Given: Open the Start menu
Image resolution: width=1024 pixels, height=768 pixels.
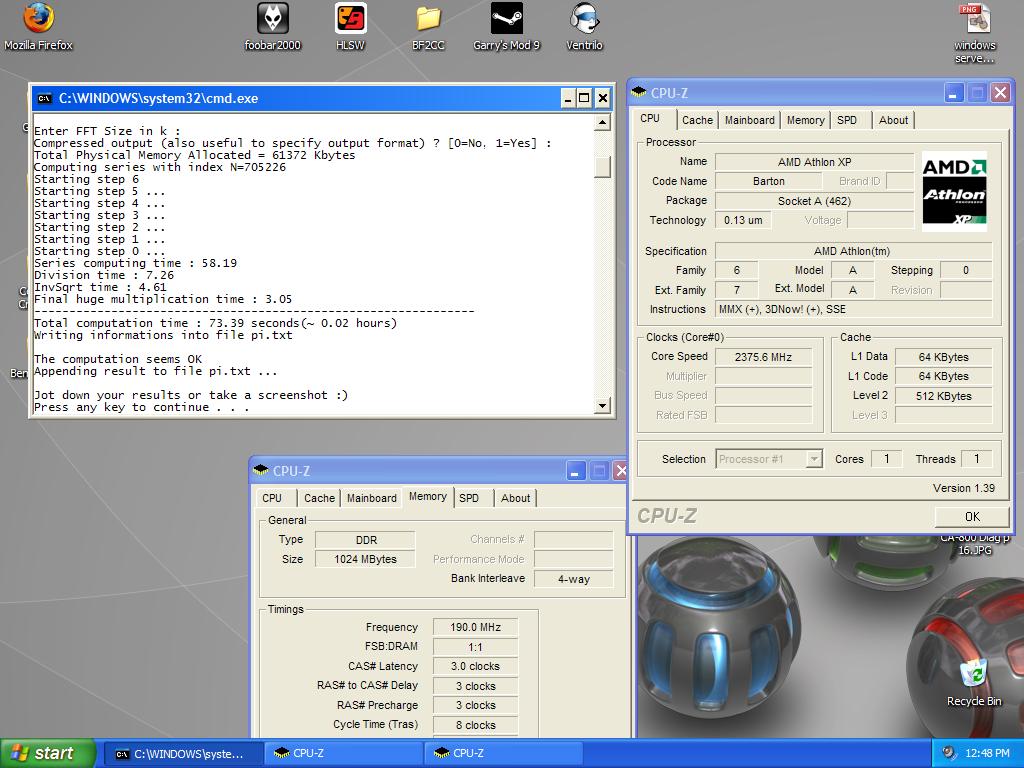Looking at the screenshot, I should (47, 753).
